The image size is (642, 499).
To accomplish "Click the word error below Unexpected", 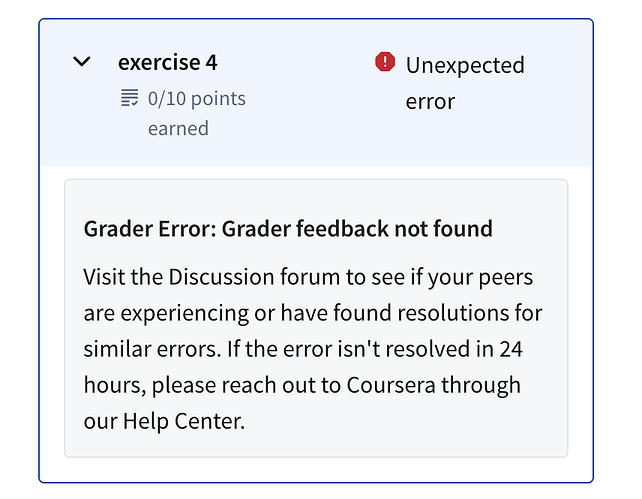I will (x=430, y=102).
